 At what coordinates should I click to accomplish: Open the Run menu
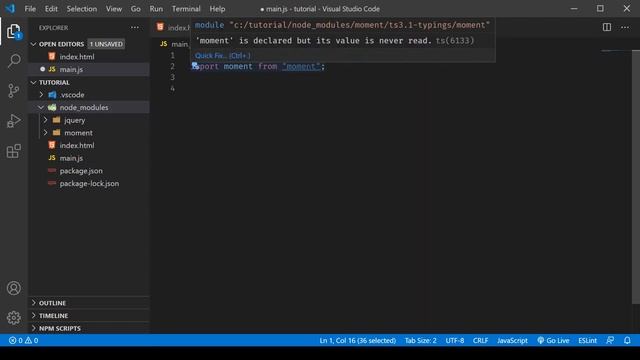click(156, 9)
